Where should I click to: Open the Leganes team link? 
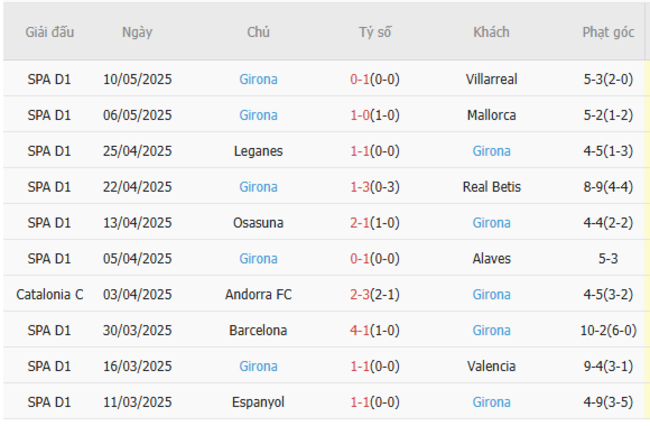(x=258, y=151)
